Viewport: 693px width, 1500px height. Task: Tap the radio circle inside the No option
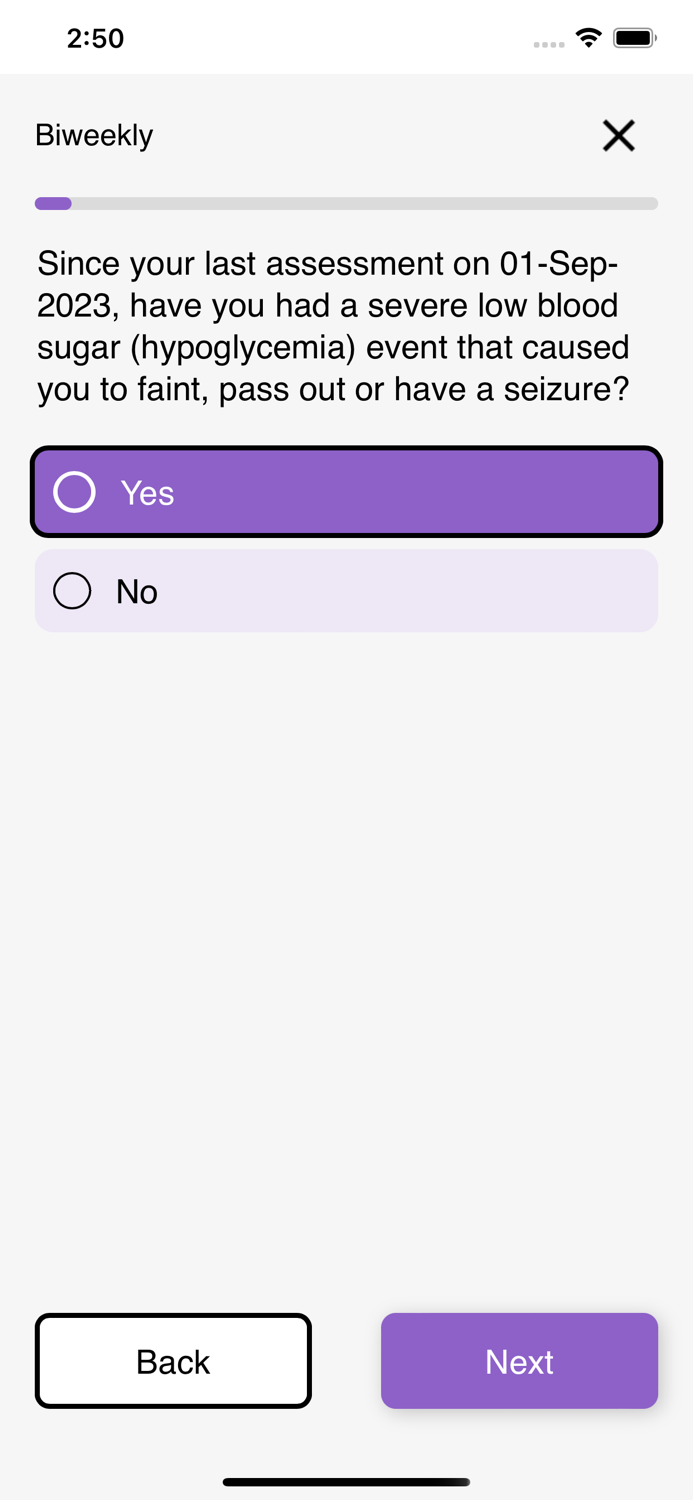(71, 590)
